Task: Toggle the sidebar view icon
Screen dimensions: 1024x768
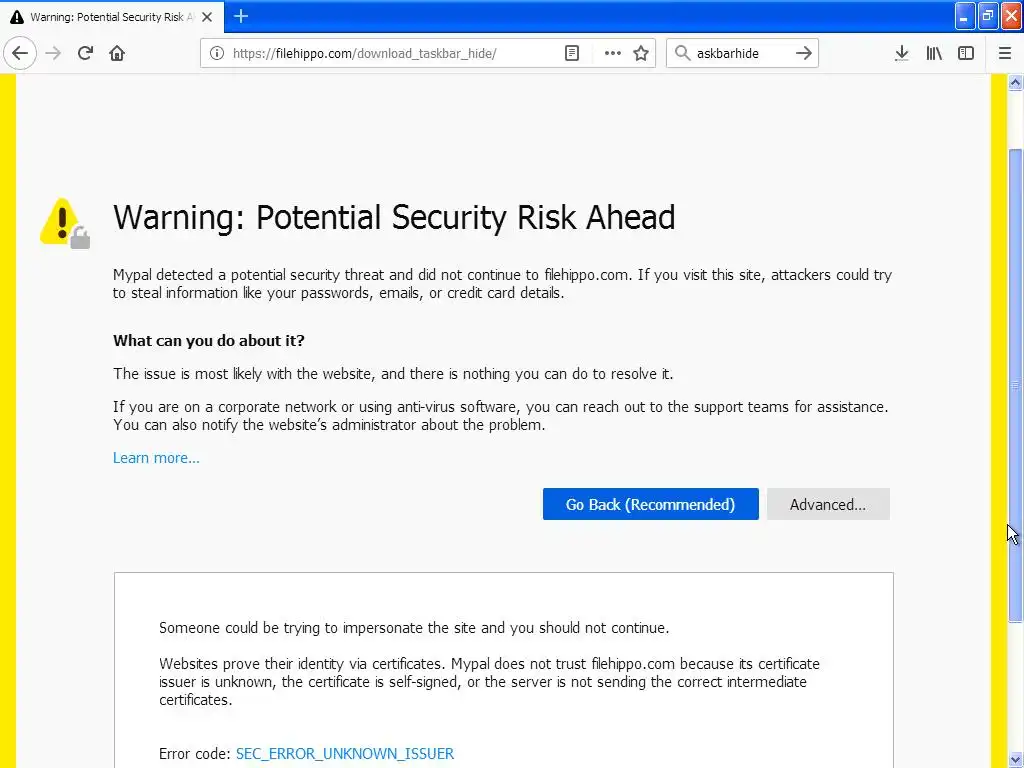Action: pos(966,53)
